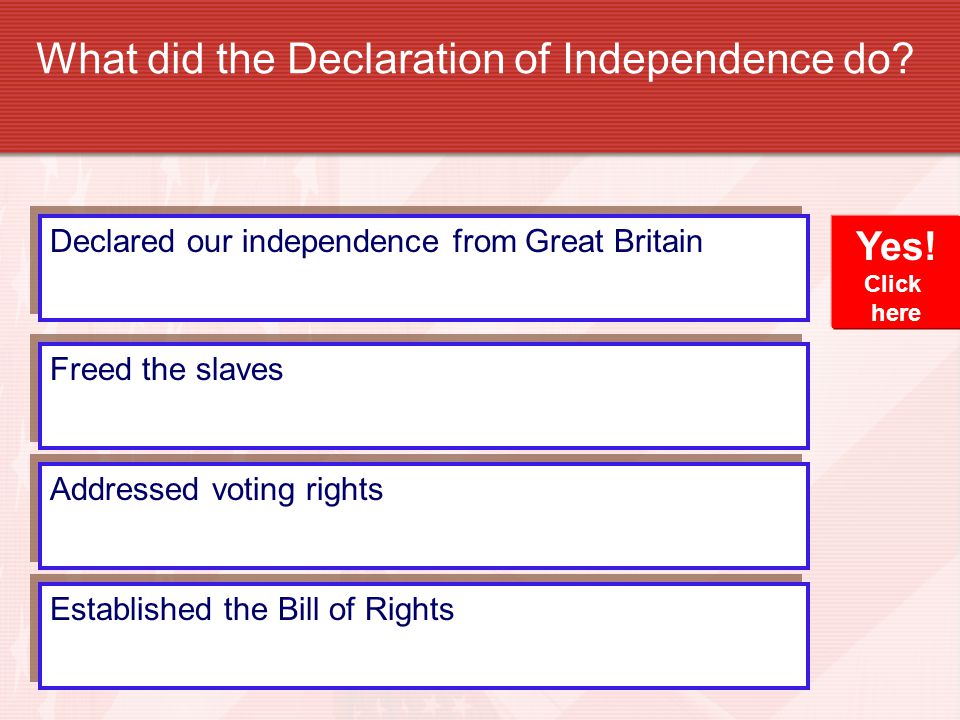
Task: Click "Bill of Rights" text in fourth answer
Action: (366, 609)
